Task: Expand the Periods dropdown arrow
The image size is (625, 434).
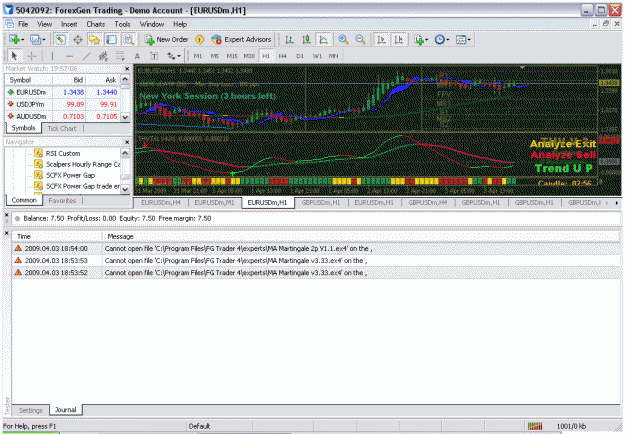Action: [x=448, y=40]
